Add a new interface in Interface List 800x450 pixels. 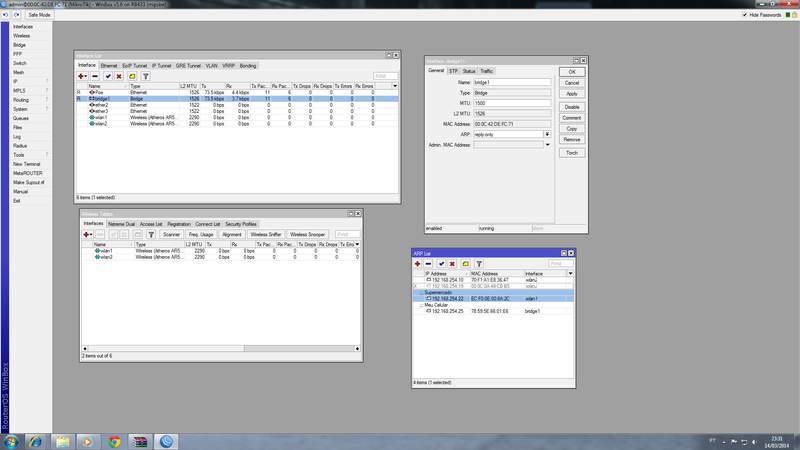tap(82, 76)
